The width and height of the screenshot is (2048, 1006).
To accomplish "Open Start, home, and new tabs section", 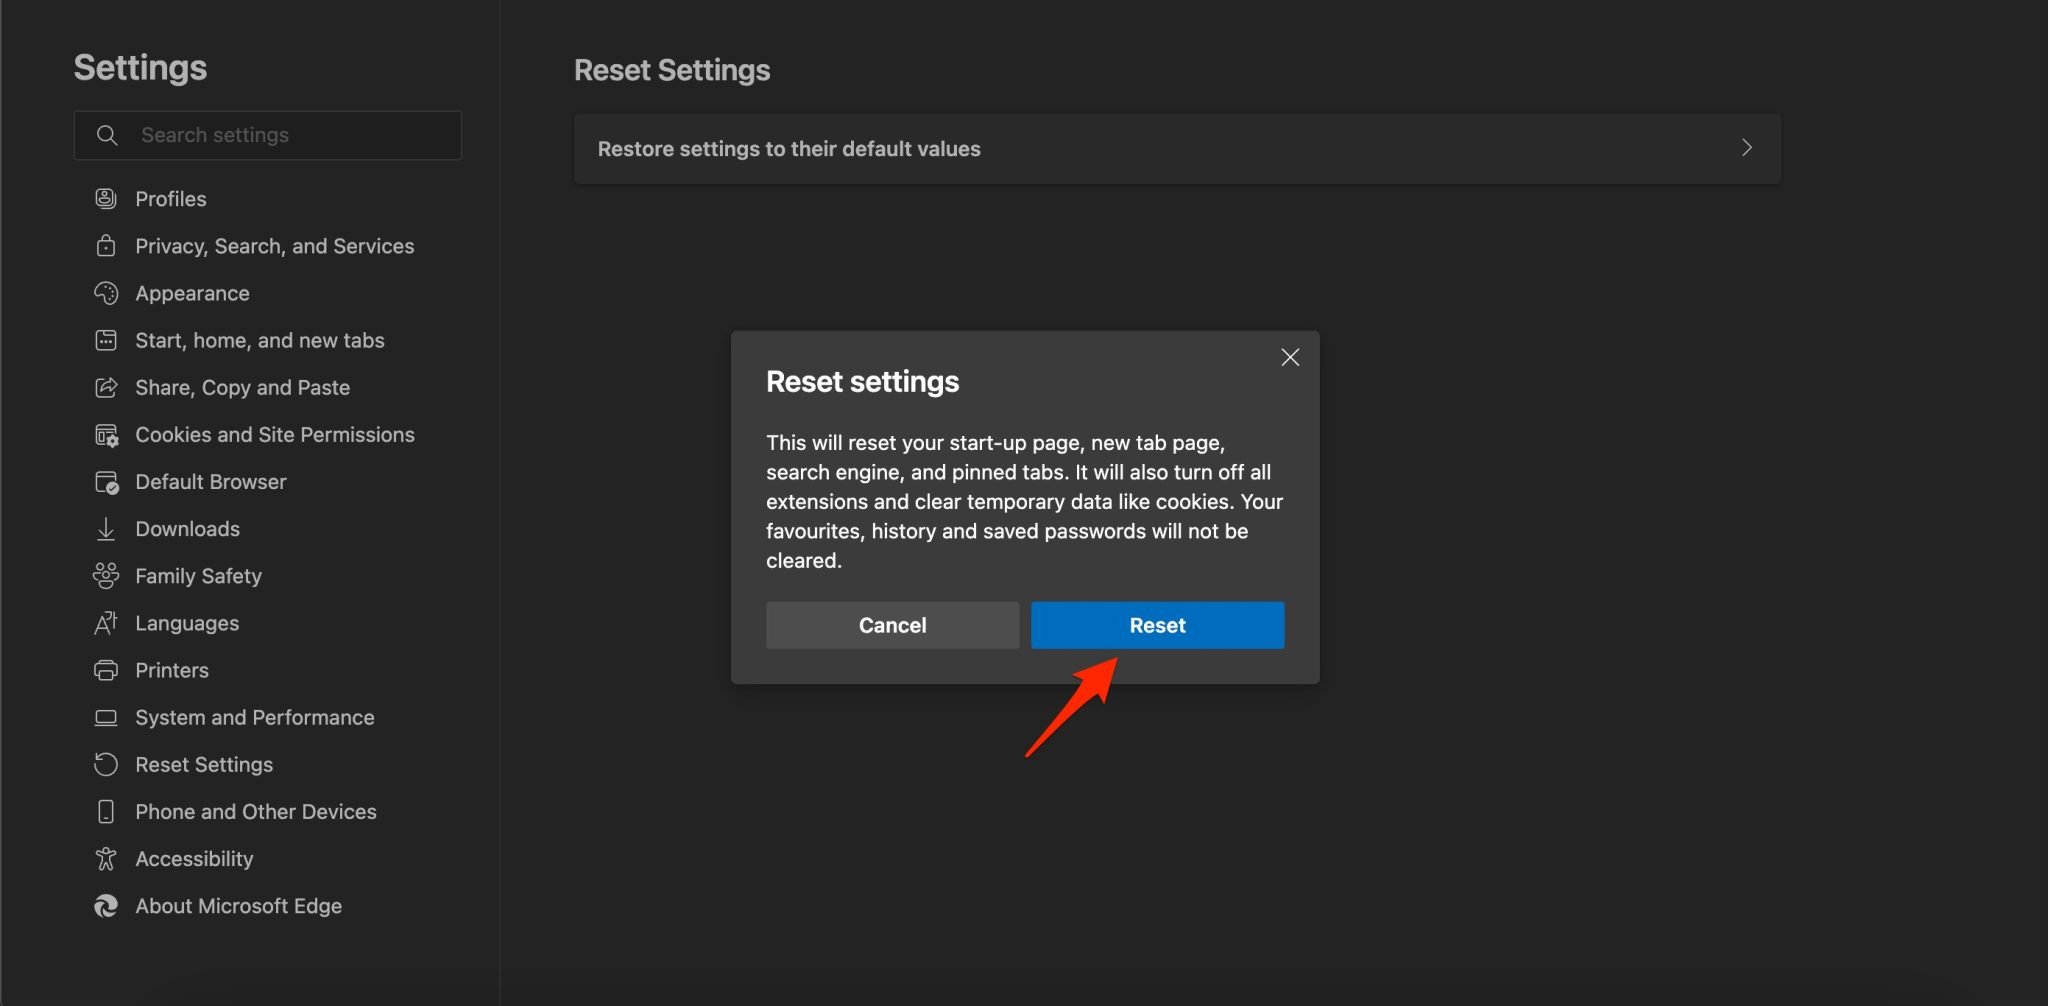I will pos(259,340).
